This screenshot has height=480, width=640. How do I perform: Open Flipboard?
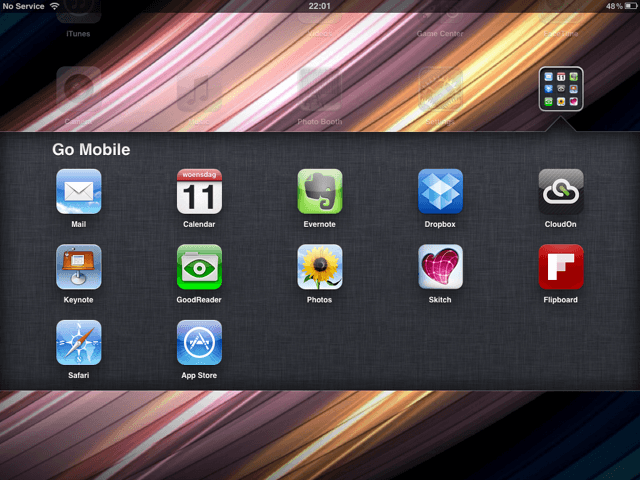click(561, 267)
